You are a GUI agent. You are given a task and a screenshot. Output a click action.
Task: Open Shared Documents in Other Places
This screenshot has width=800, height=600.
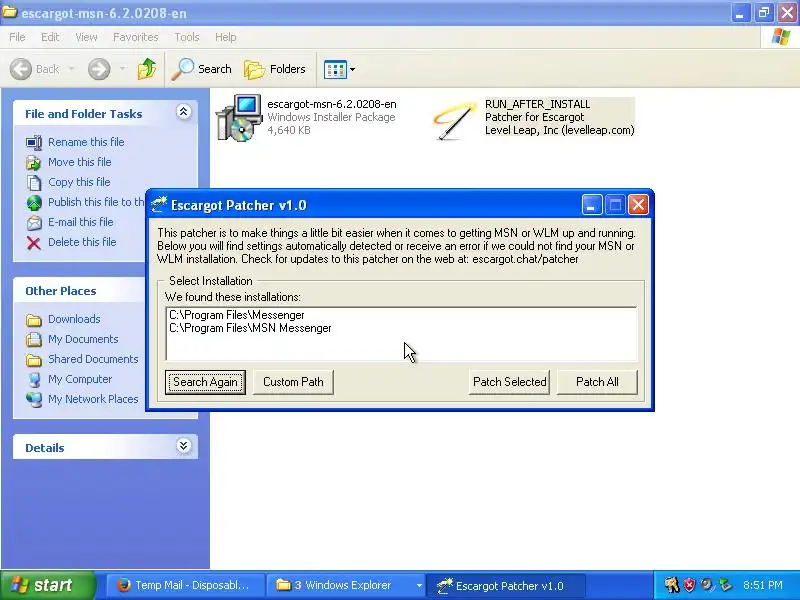(x=93, y=359)
